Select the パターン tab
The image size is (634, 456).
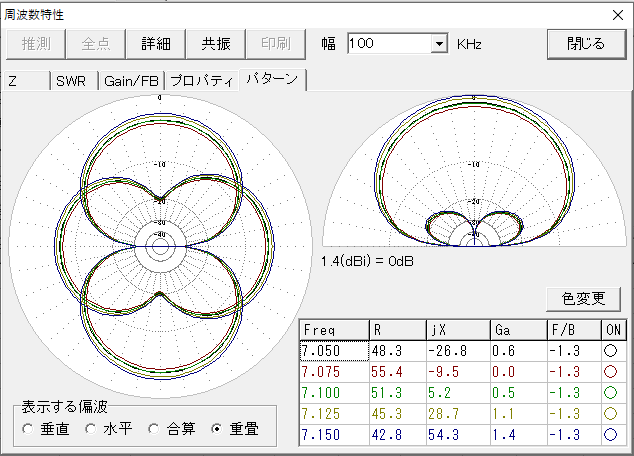click(273, 79)
